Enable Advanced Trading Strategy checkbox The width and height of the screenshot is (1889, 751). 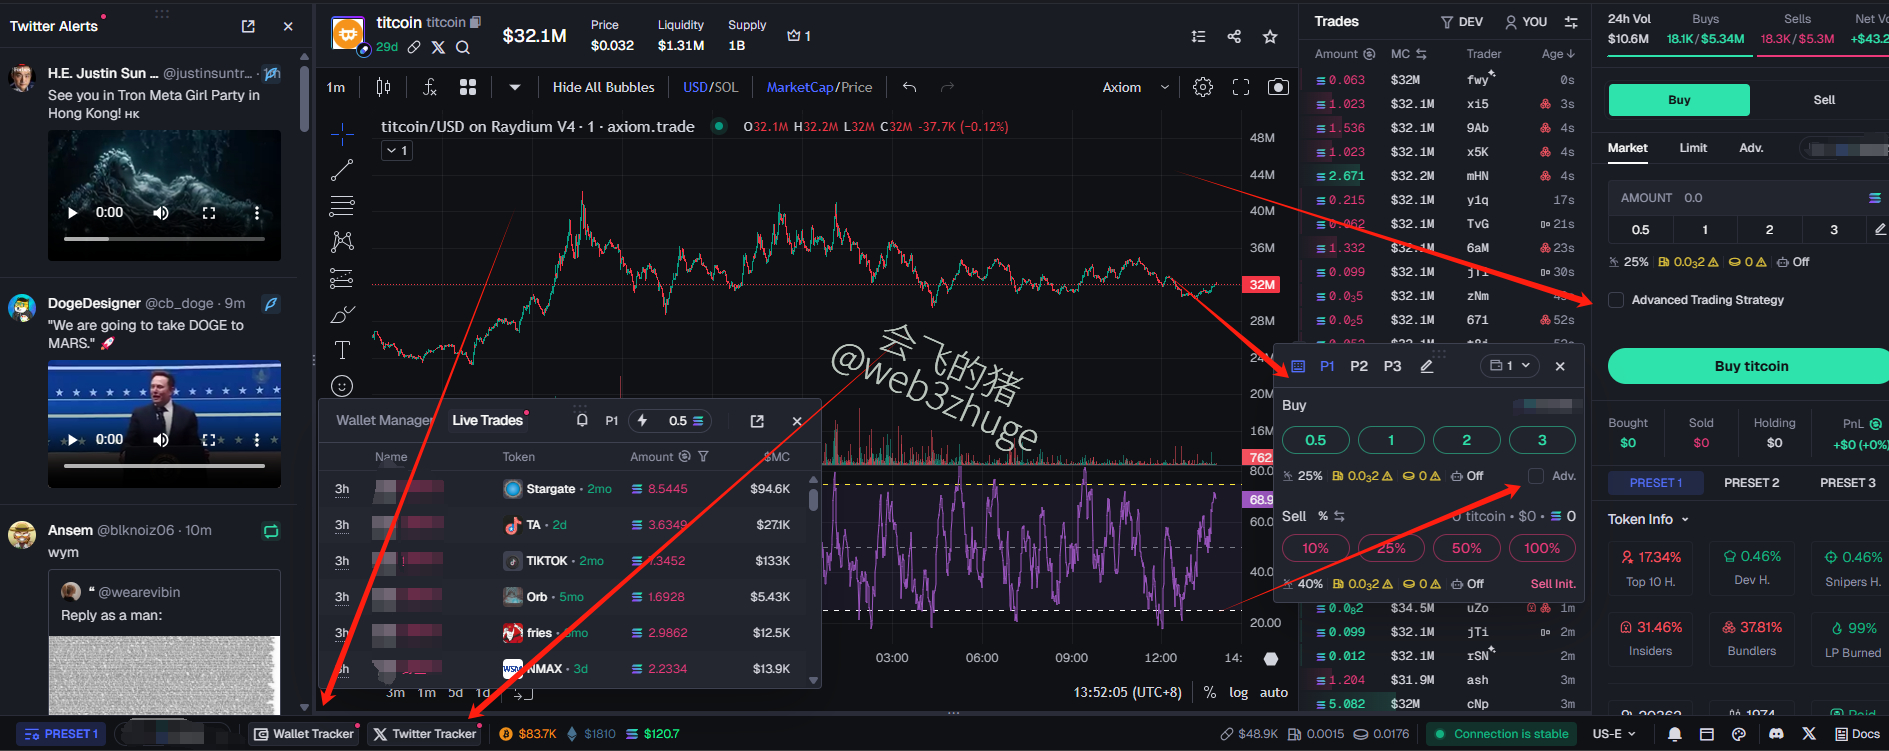coord(1616,300)
